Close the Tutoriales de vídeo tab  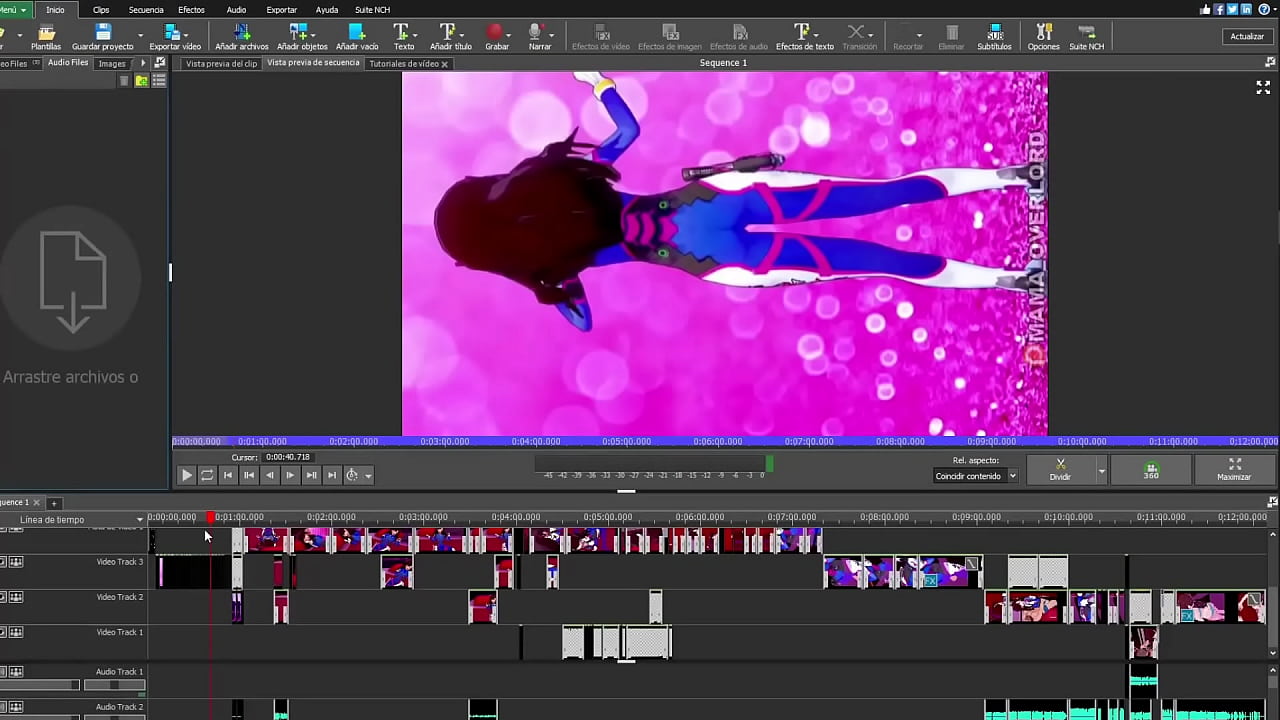(444, 64)
